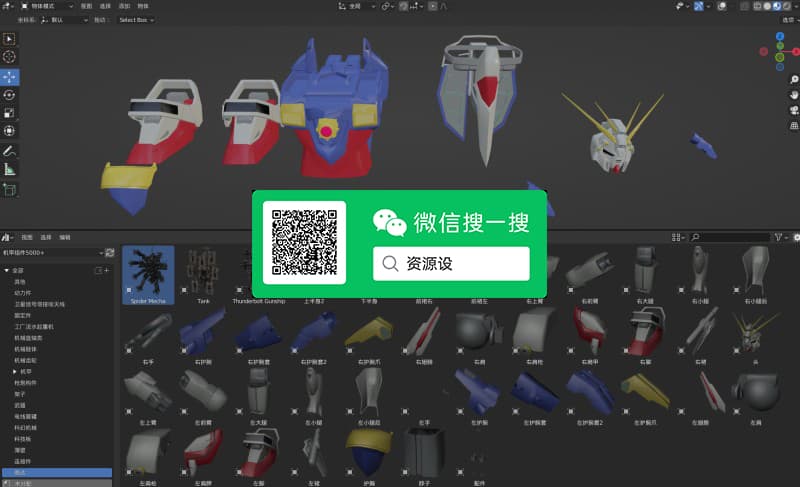Click the pan view hand icon
Viewport: 800px width, 487px height.
pos(794,95)
